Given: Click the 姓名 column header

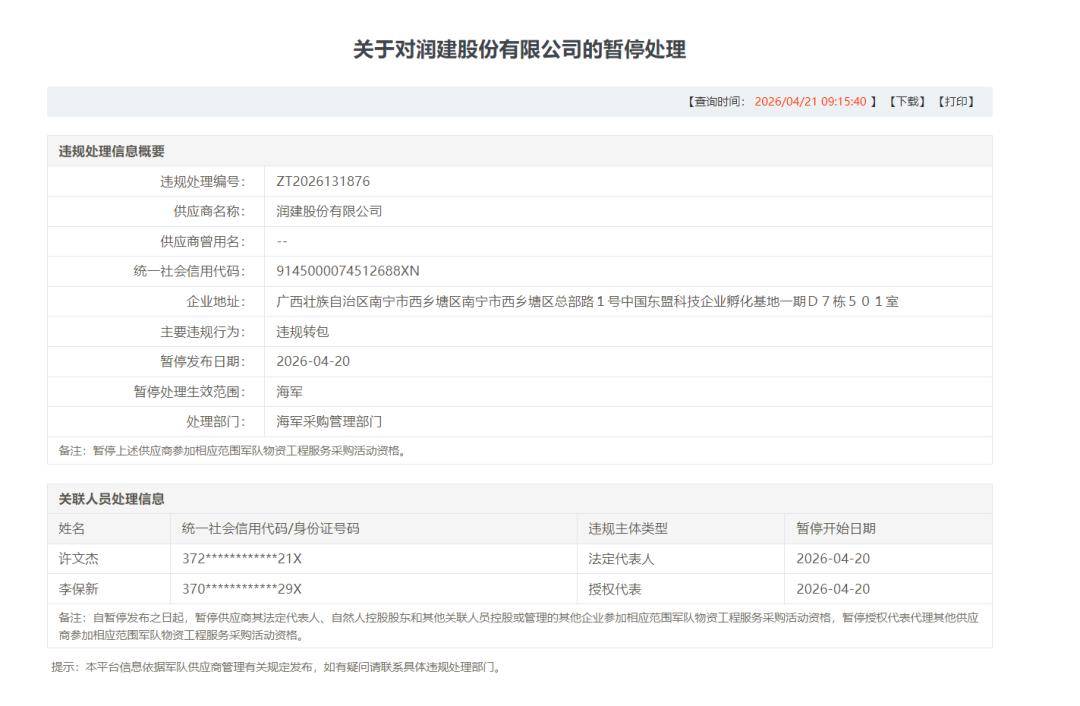Looking at the screenshot, I should coord(72,529).
